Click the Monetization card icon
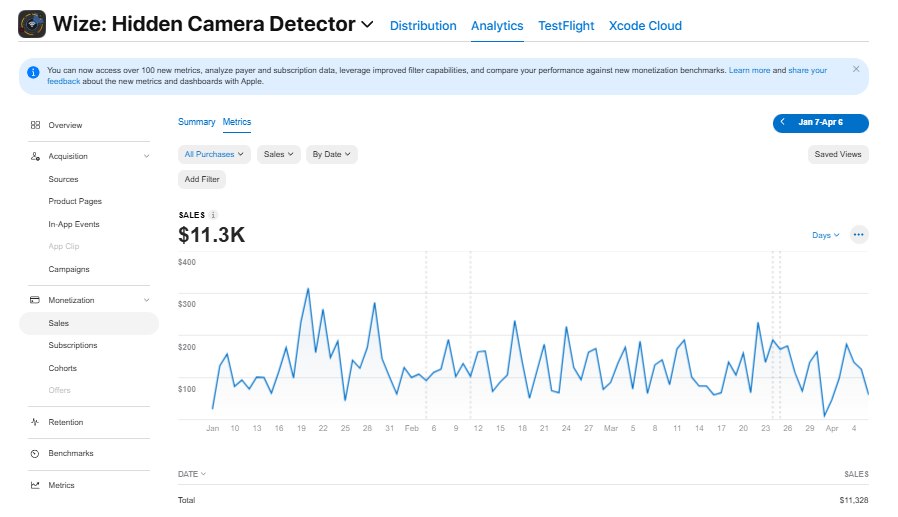898x517 pixels. 35,300
